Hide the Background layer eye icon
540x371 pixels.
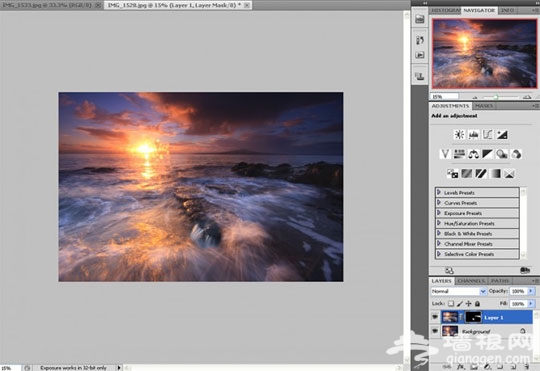pos(435,331)
